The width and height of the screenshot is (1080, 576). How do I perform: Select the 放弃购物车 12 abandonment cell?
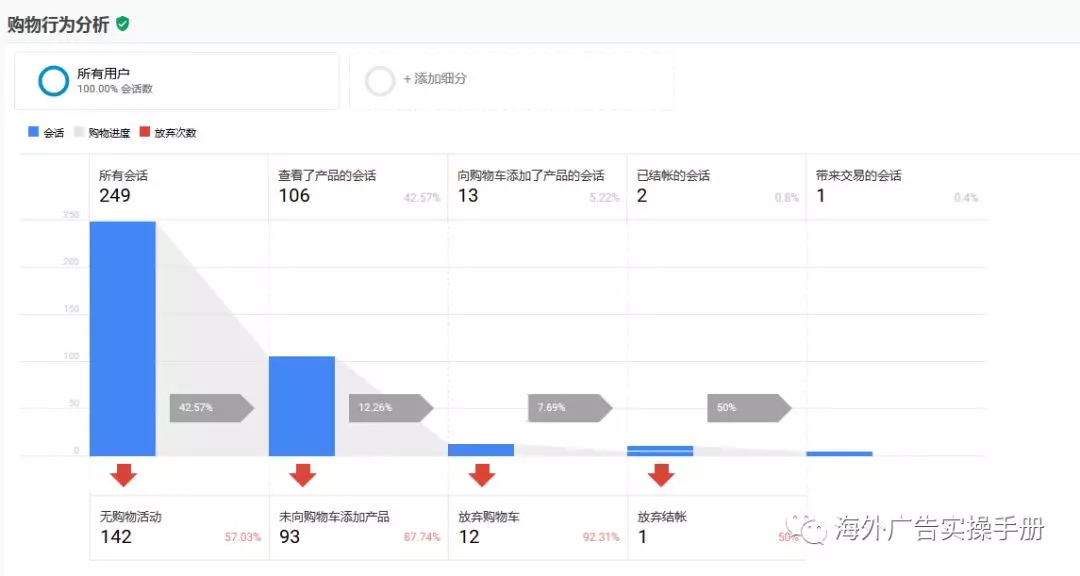(537, 528)
